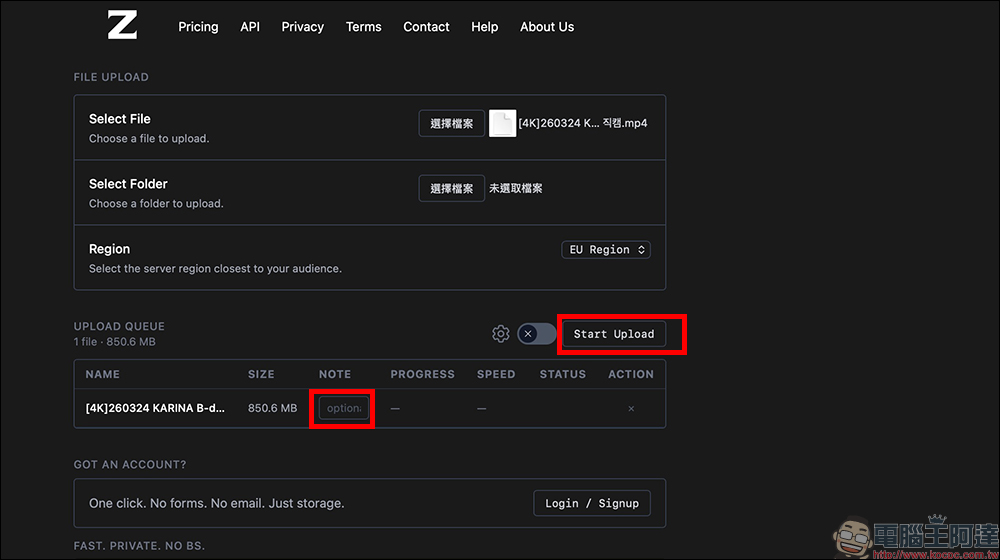Click the SPEED column header
This screenshot has height=560, width=1000.
(496, 374)
